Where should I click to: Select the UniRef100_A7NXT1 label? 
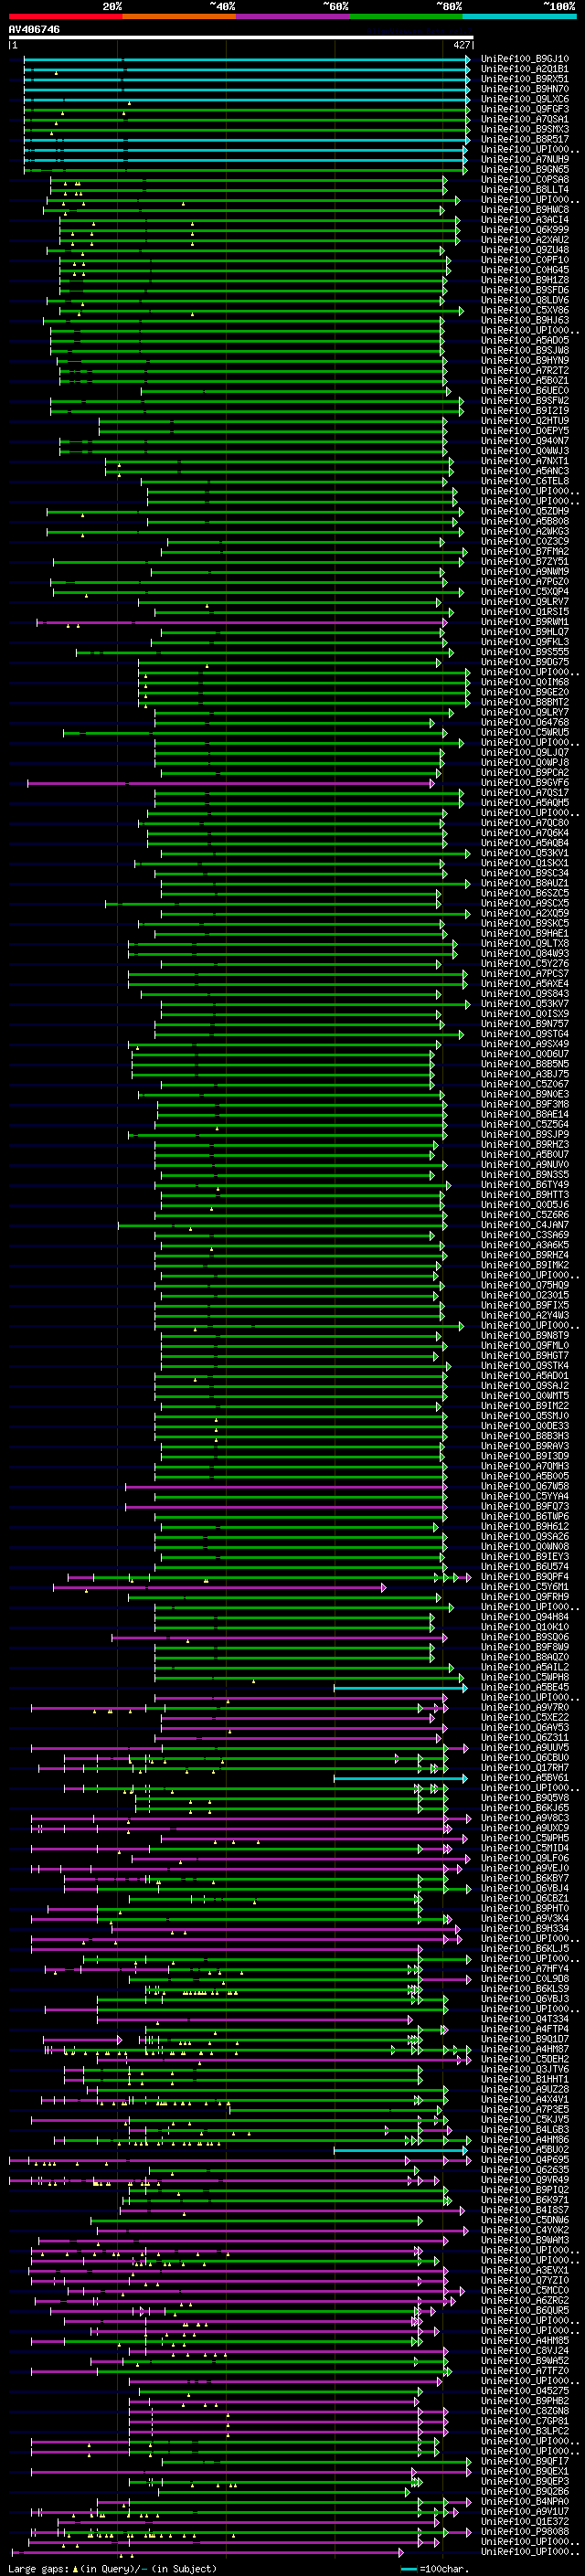(x=524, y=461)
